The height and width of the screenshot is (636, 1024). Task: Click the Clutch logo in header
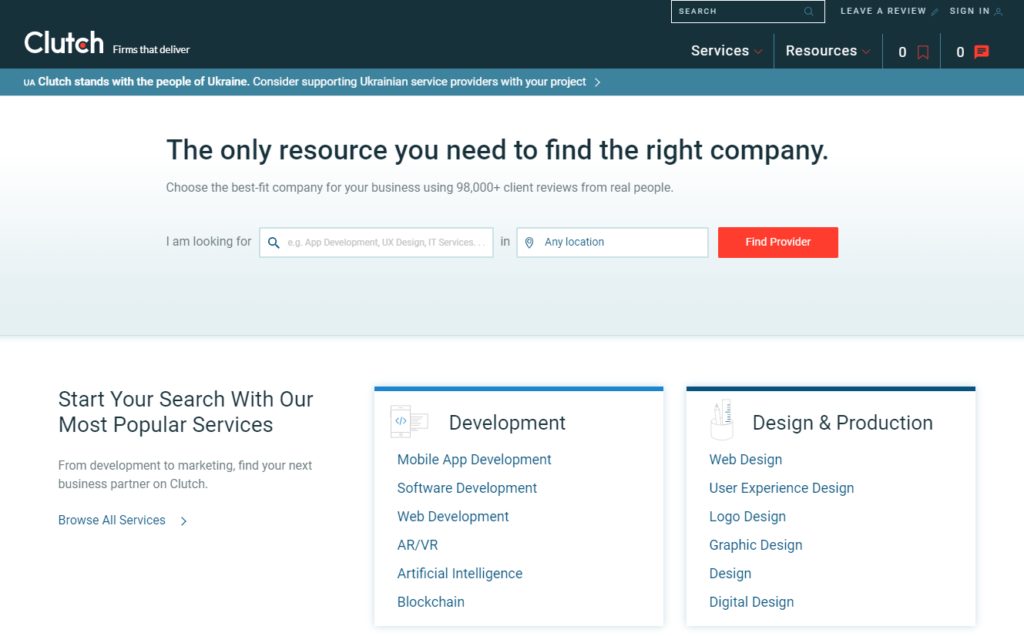click(x=64, y=43)
